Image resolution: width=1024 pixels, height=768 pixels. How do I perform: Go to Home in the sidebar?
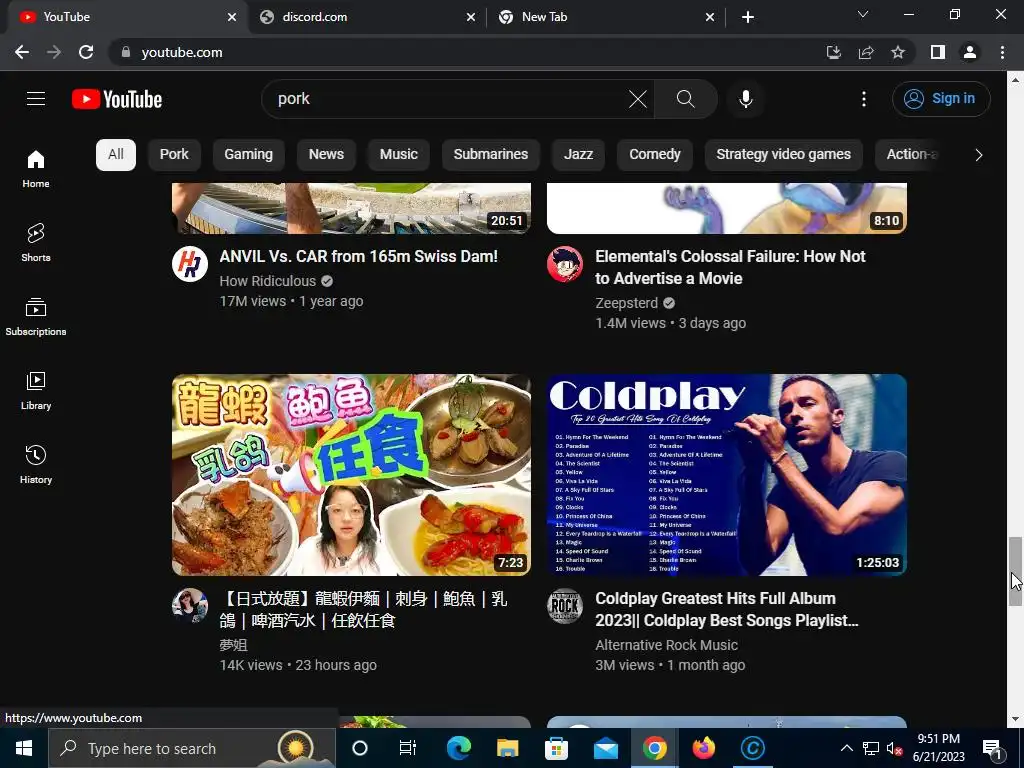point(36,168)
